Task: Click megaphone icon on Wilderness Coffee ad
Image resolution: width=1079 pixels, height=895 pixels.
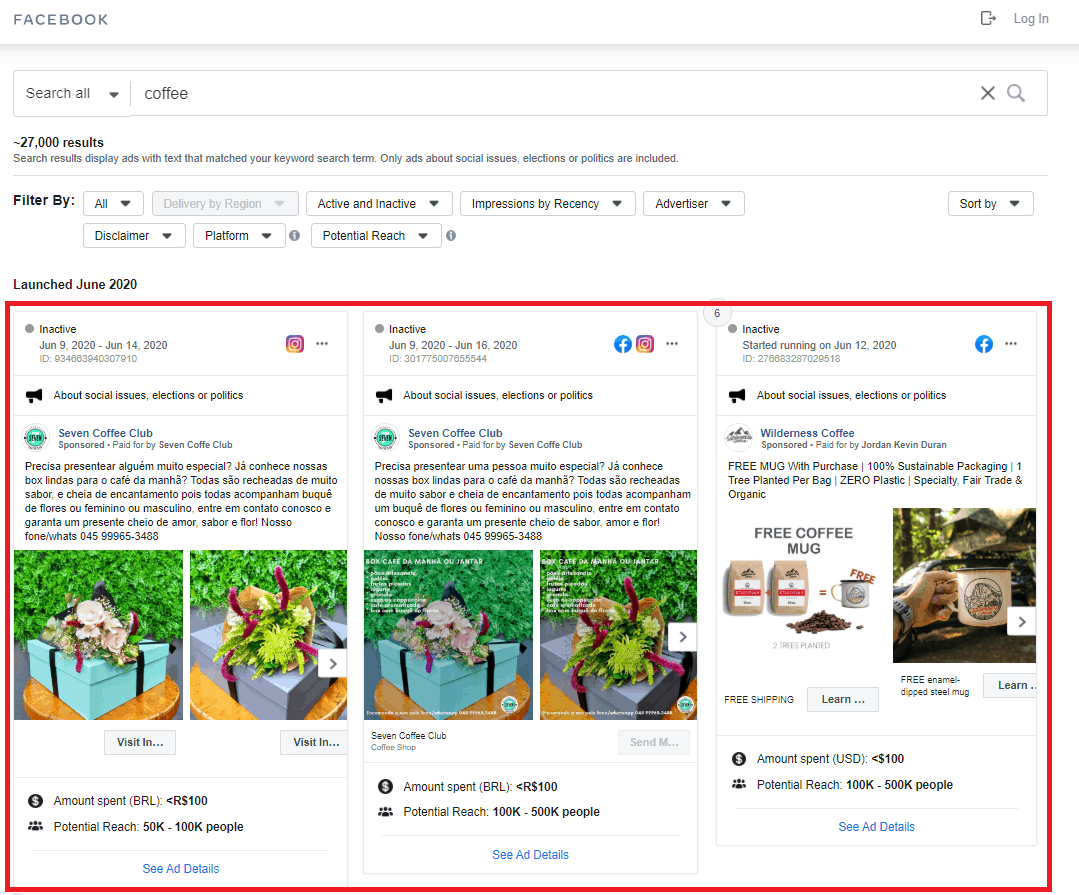Action: coord(737,396)
